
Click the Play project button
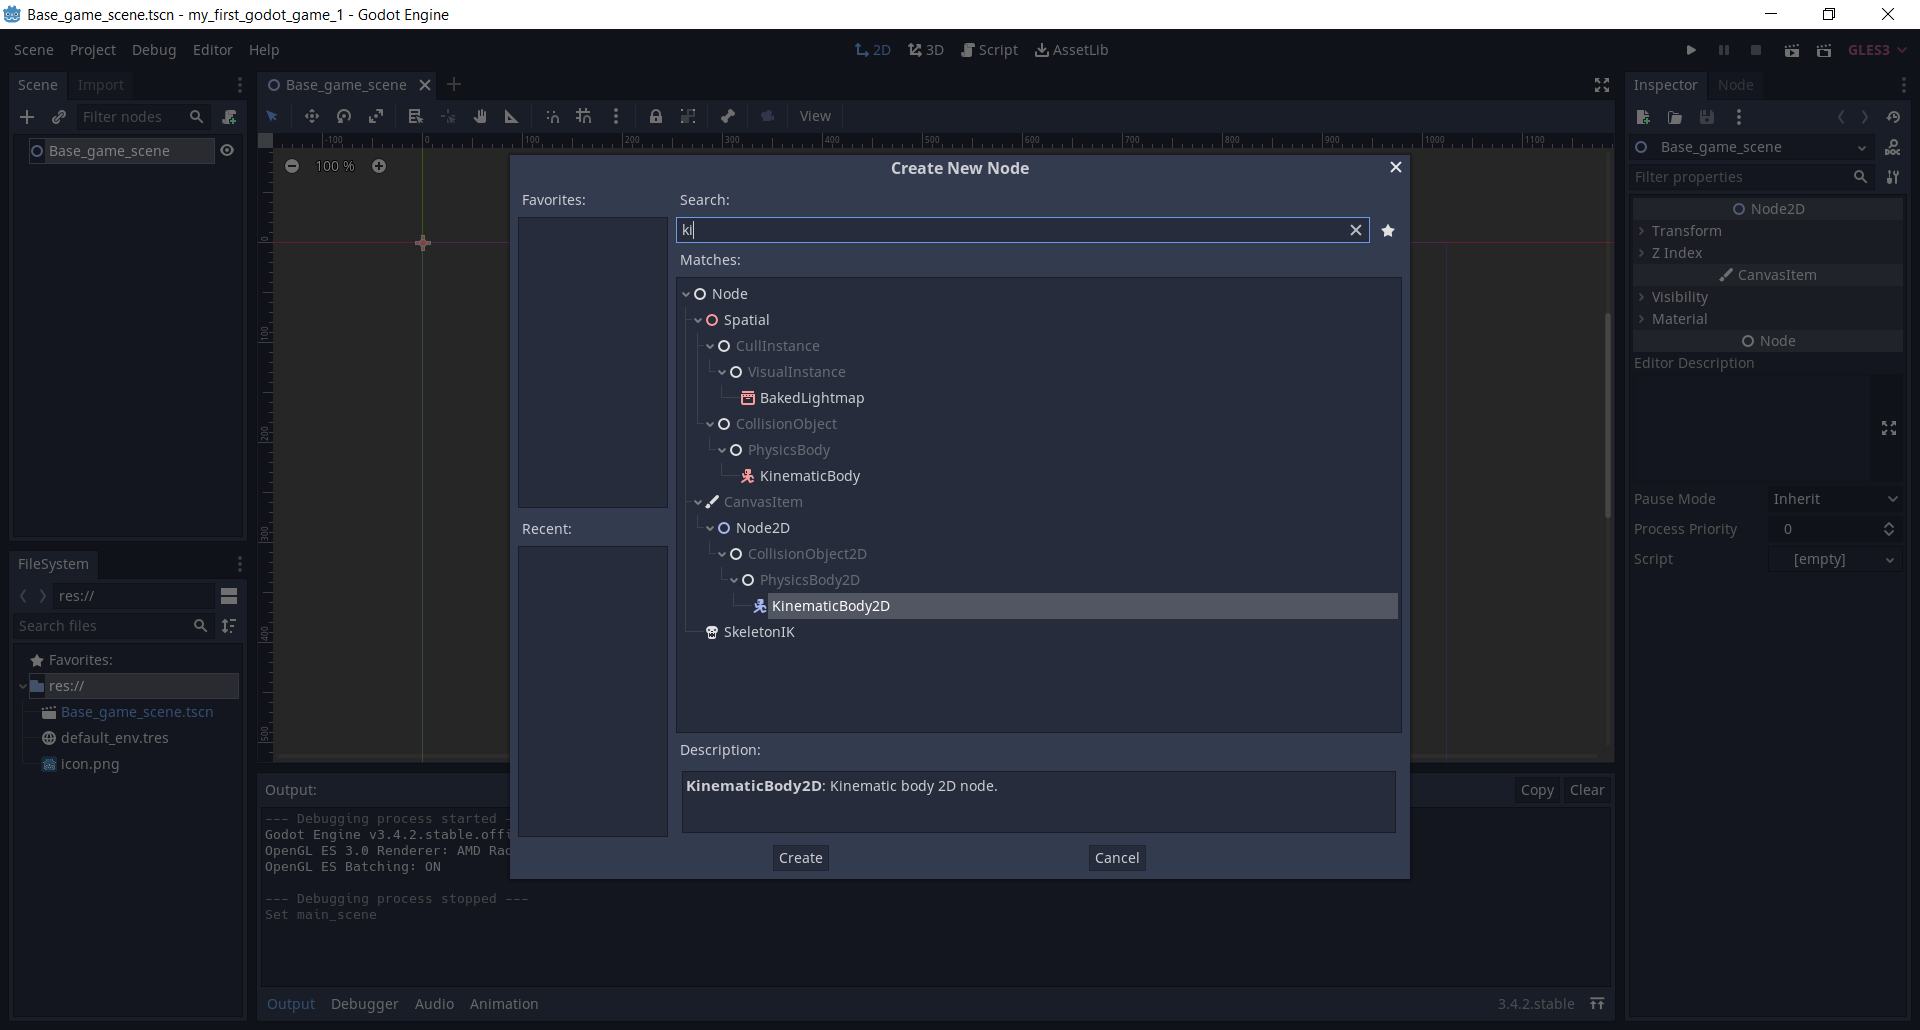pyautogui.click(x=1691, y=50)
